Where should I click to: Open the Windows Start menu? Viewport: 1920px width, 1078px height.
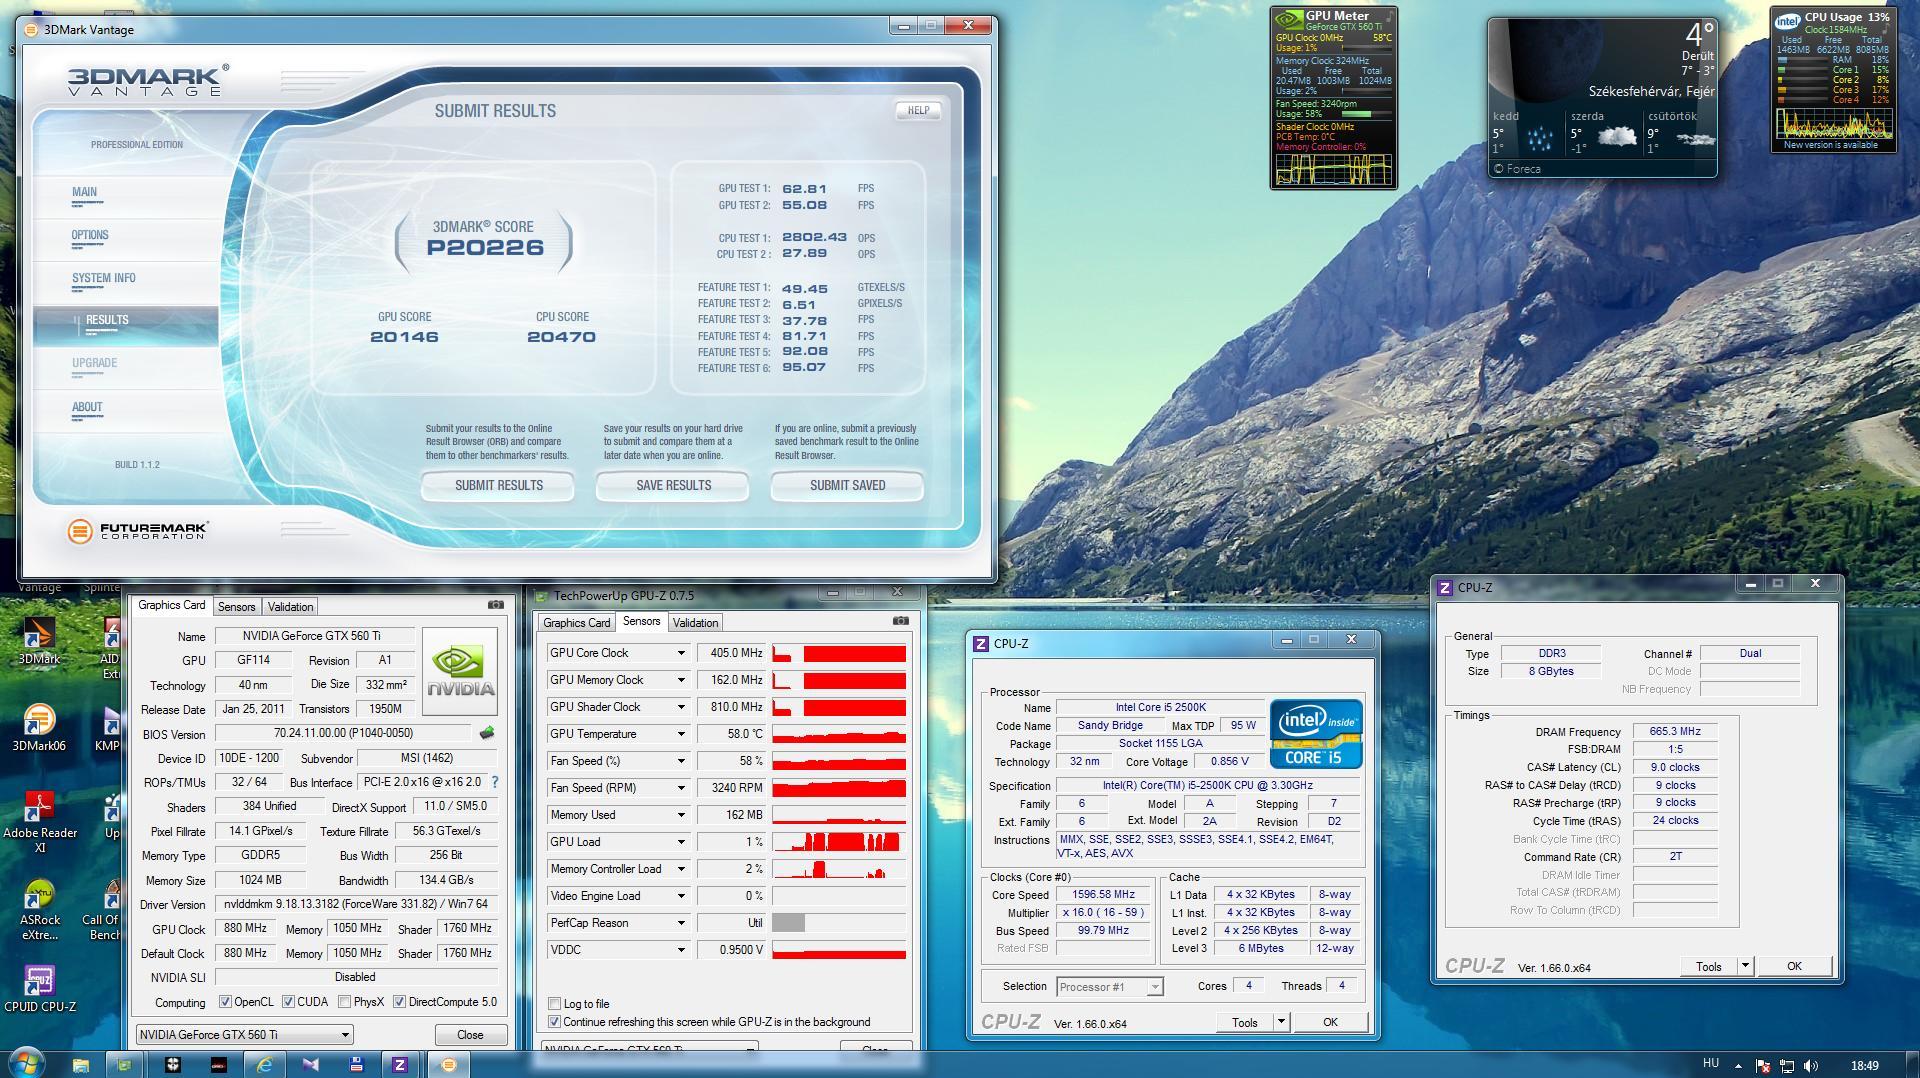(x=25, y=1064)
